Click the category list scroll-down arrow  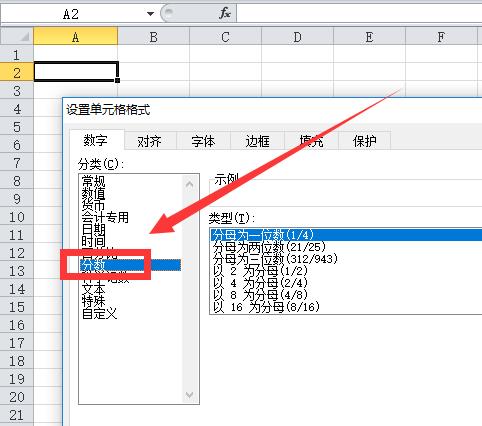coord(189,395)
